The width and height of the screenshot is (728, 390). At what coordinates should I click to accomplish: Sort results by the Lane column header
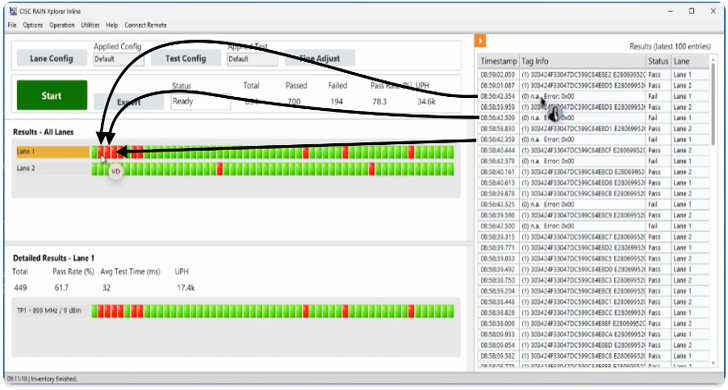coord(690,61)
